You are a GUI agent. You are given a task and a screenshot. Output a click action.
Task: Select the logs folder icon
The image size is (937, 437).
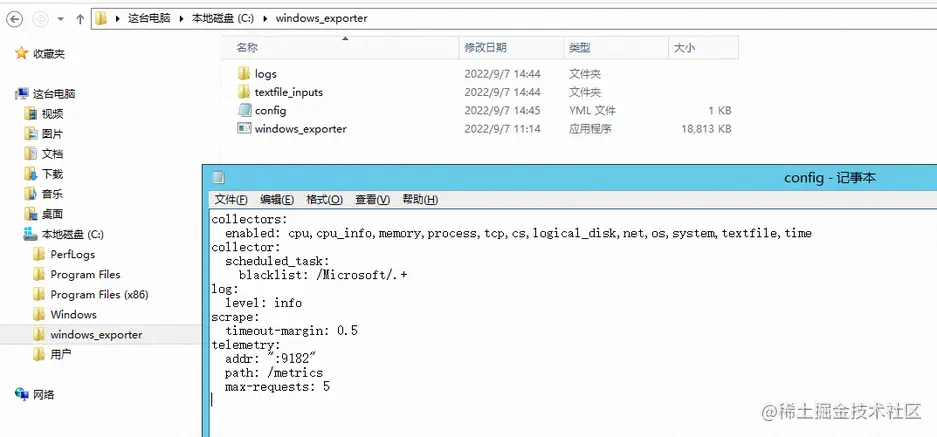click(x=244, y=74)
